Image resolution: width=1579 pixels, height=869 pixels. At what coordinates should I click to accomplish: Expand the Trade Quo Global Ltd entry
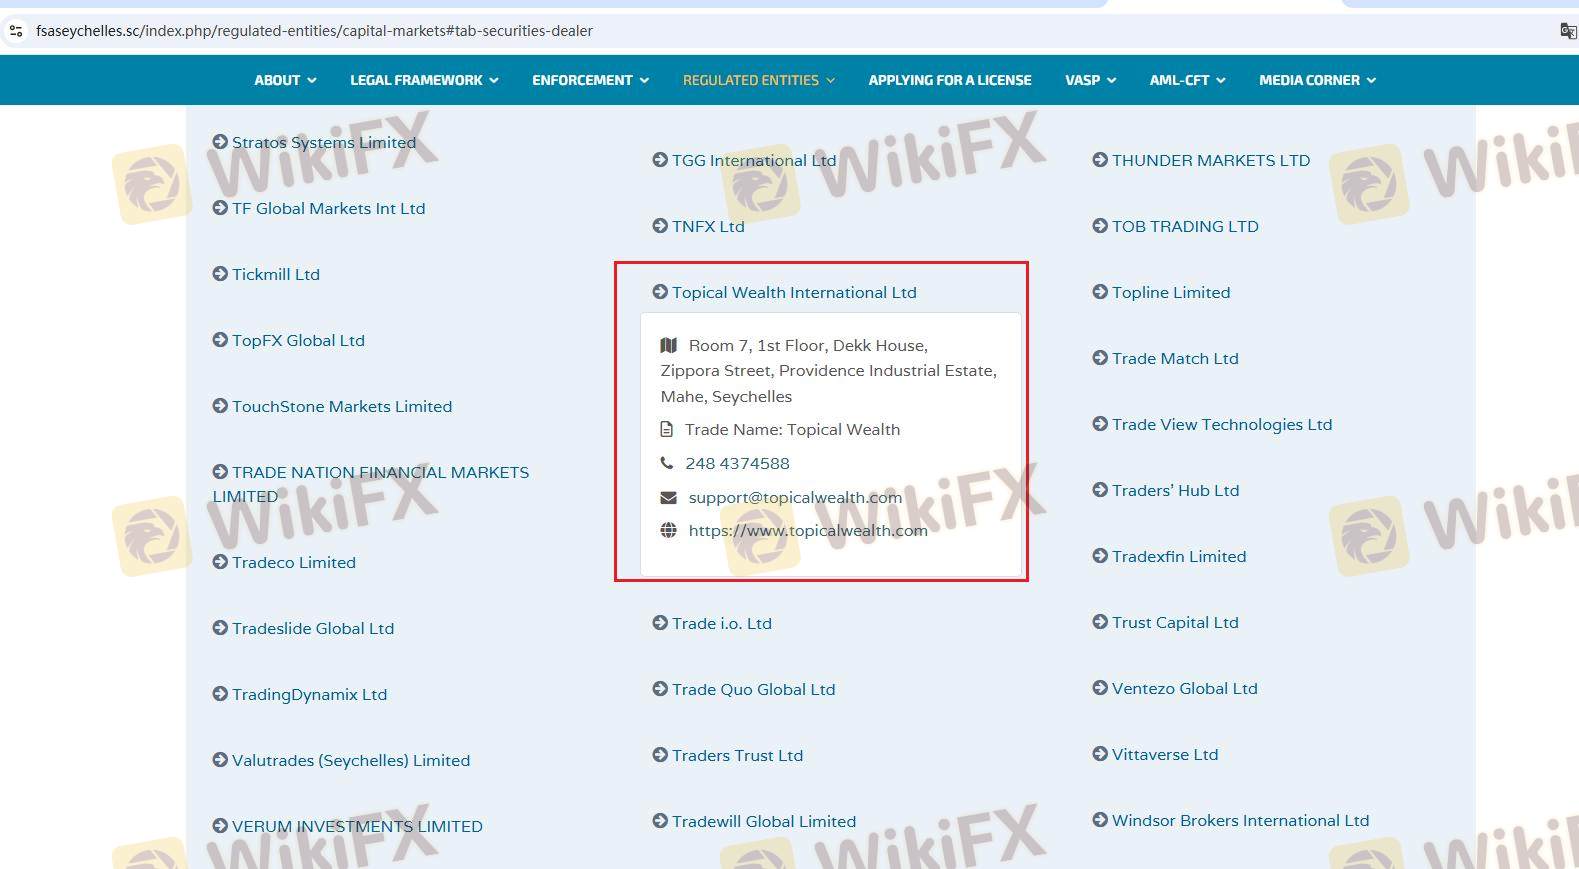(x=752, y=689)
